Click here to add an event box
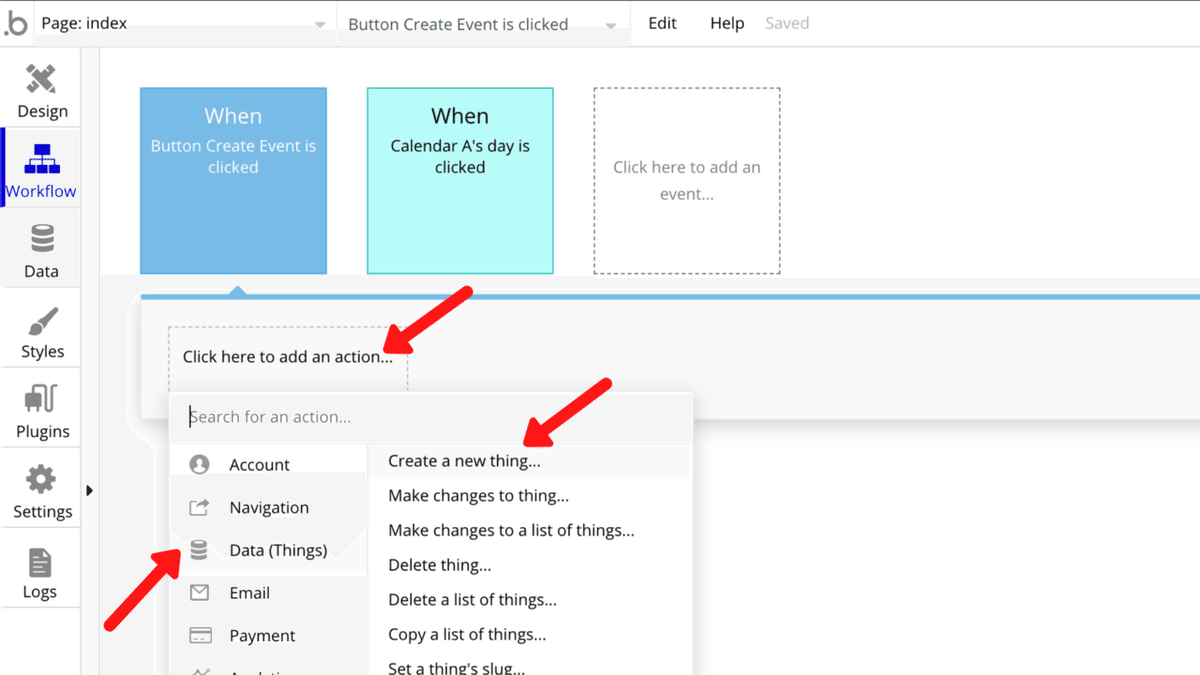This screenshot has width=1200, height=675. [687, 180]
